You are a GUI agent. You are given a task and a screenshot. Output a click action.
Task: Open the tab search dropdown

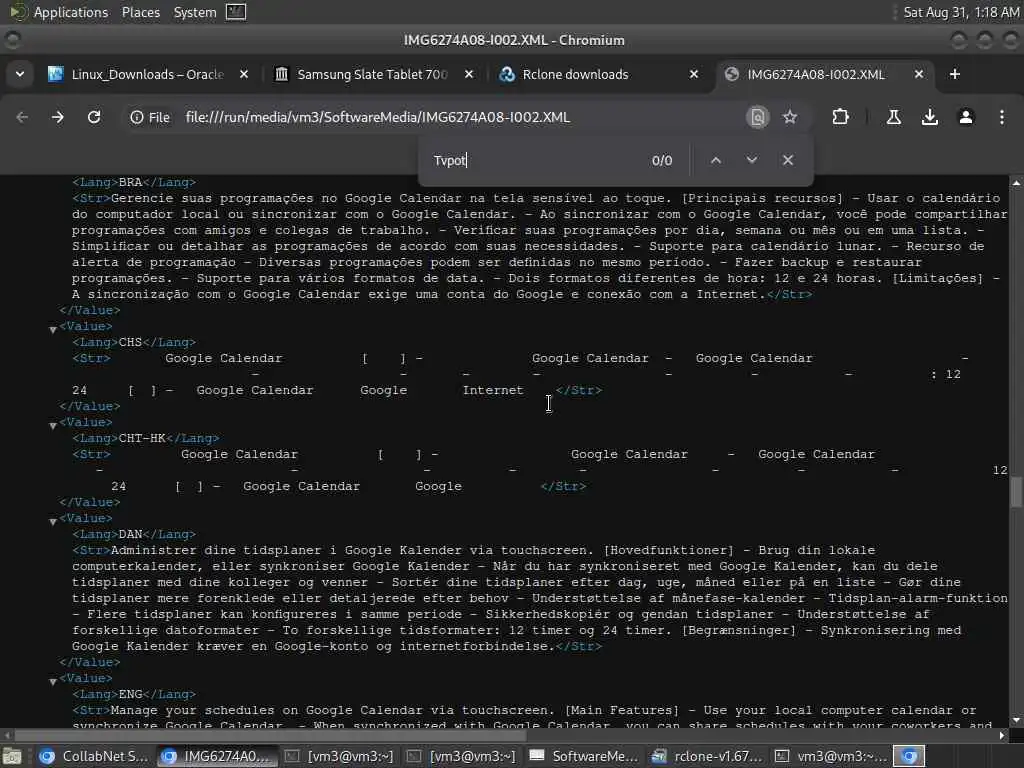coord(20,74)
